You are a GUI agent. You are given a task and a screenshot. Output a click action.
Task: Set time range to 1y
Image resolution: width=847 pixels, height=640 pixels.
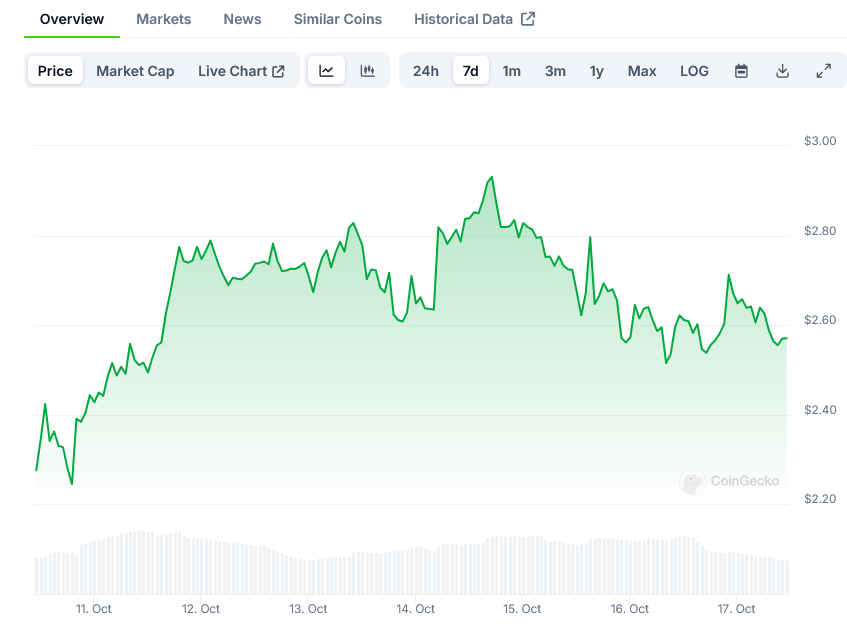[x=596, y=71]
